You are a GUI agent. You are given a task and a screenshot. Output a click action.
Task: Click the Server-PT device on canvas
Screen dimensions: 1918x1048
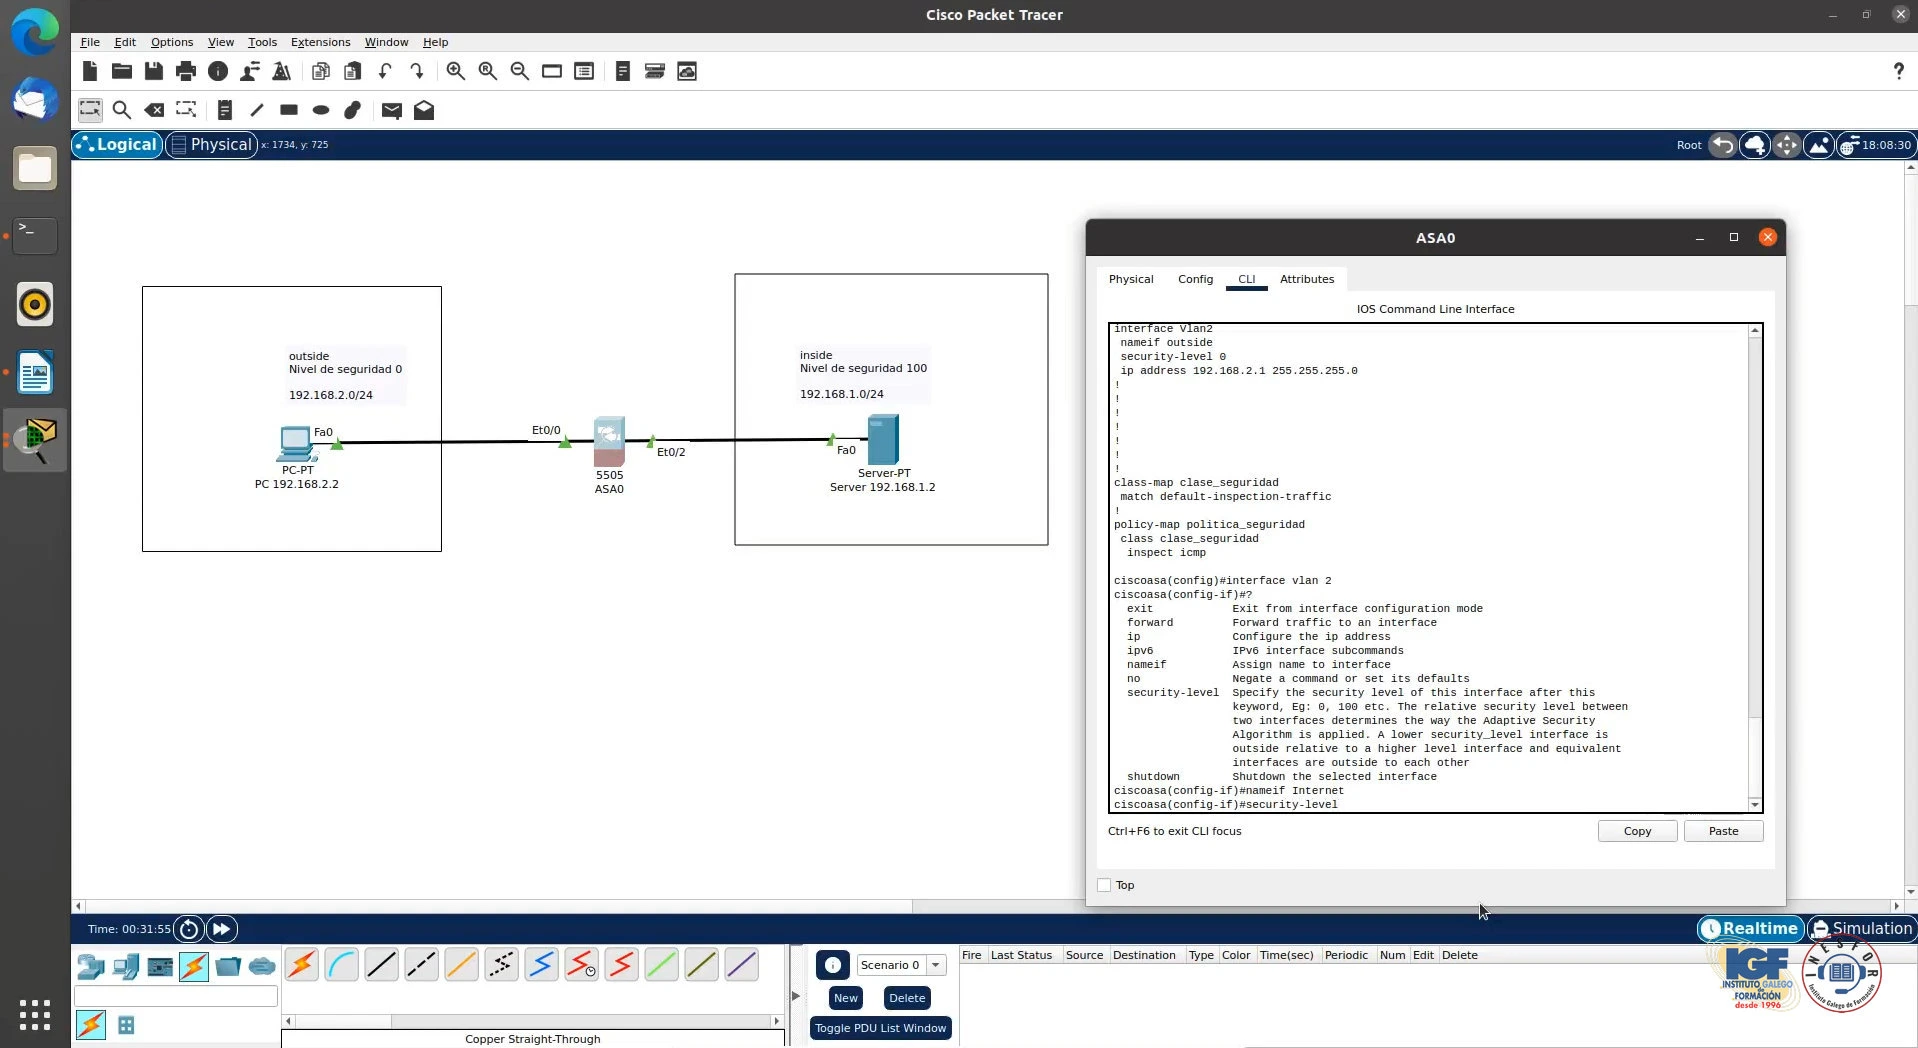tap(883, 439)
